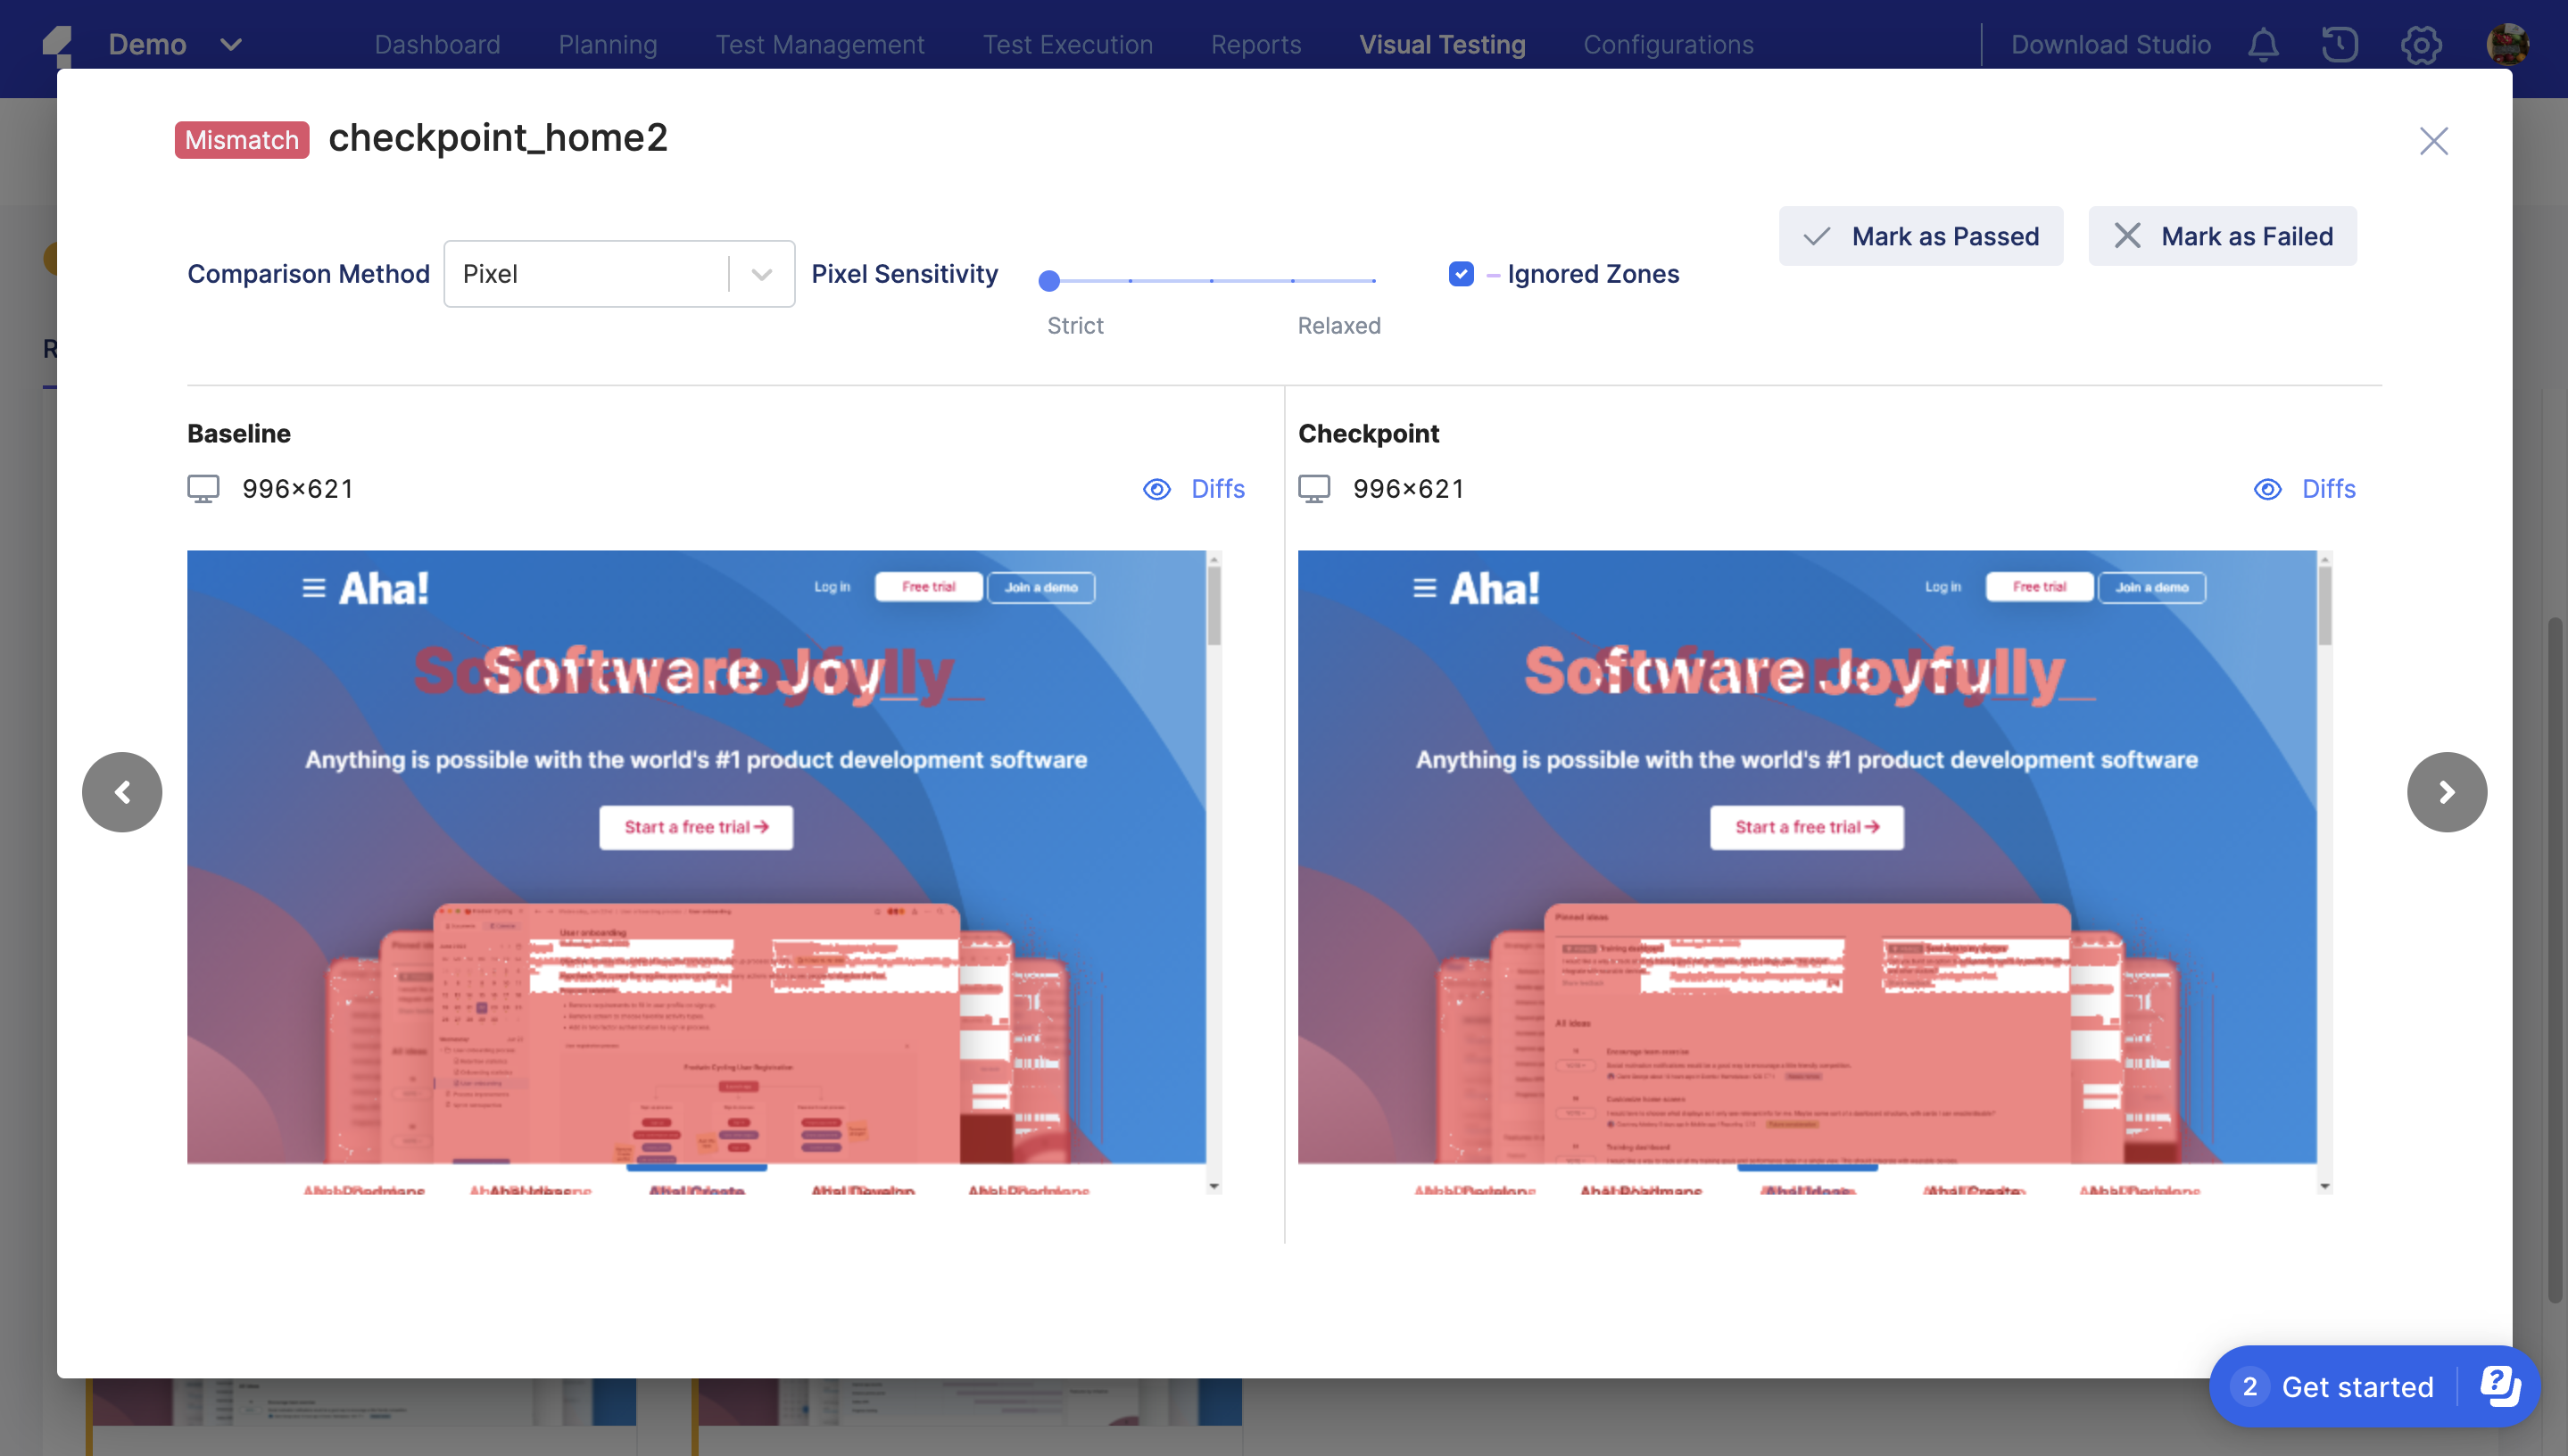Open the Configurations menu

pyautogui.click(x=1668, y=45)
